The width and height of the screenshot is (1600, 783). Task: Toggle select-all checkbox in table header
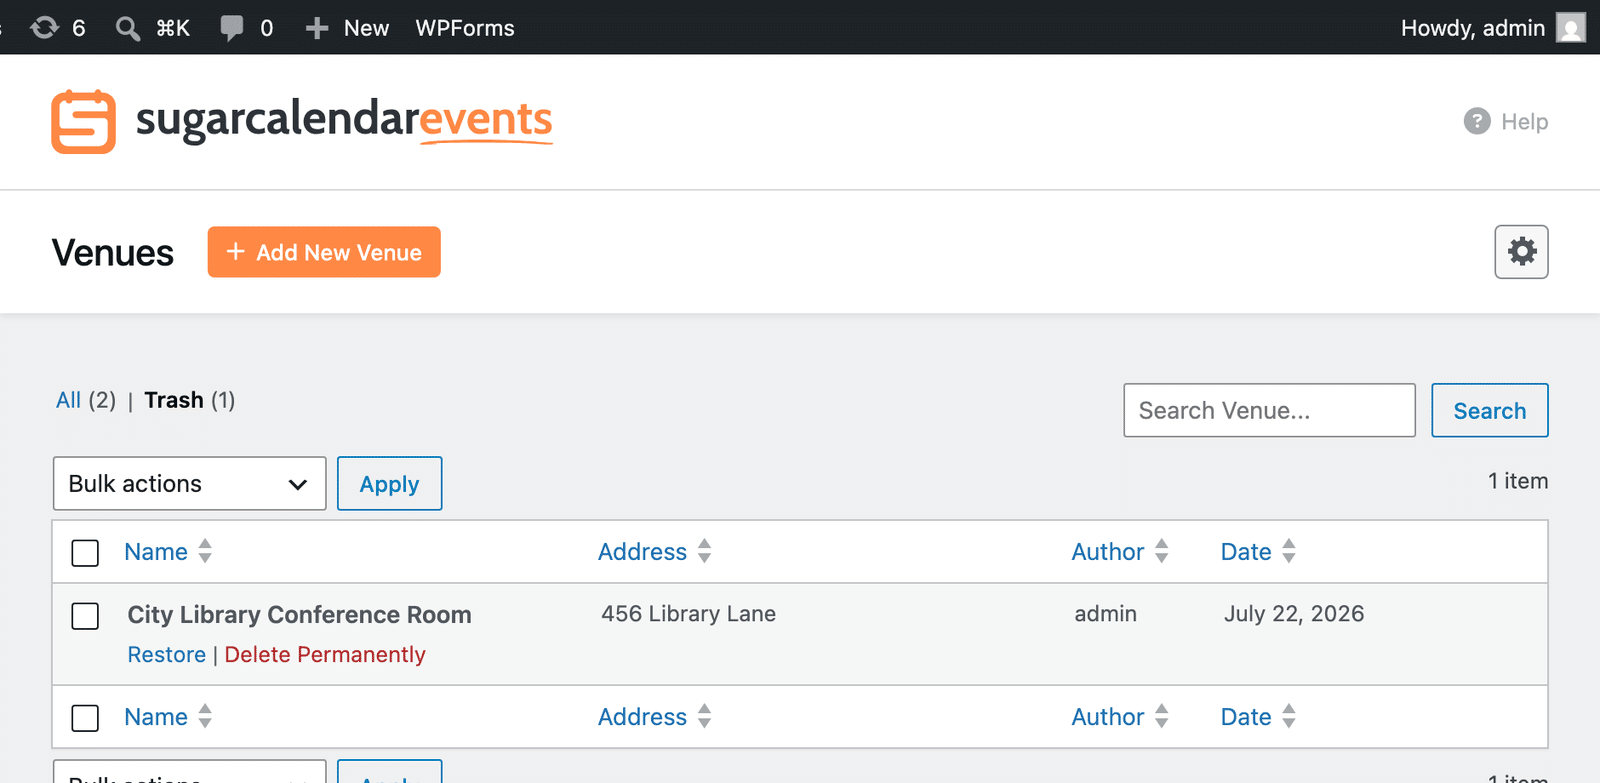(x=85, y=553)
